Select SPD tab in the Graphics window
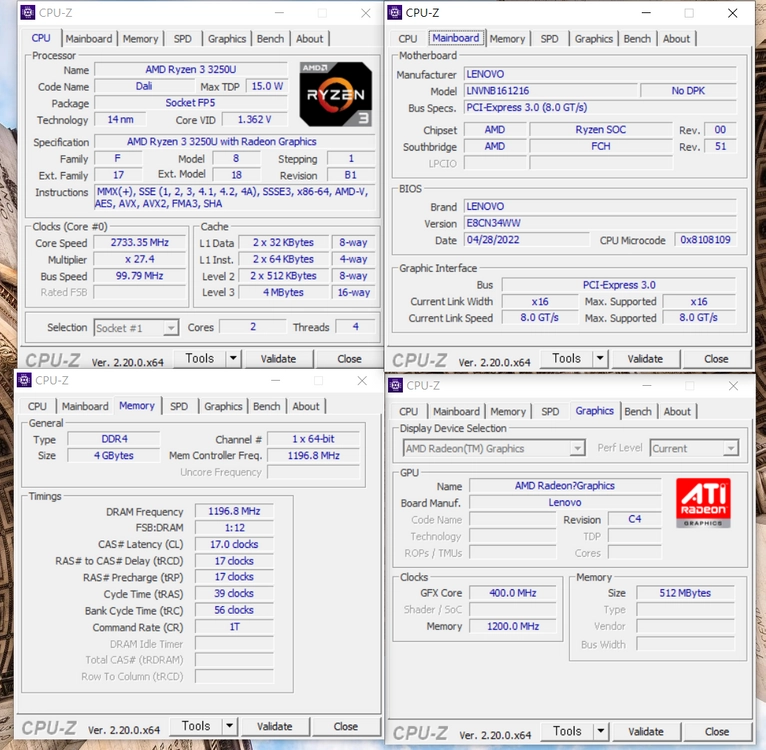Viewport: 766px width, 750px height. coord(550,411)
